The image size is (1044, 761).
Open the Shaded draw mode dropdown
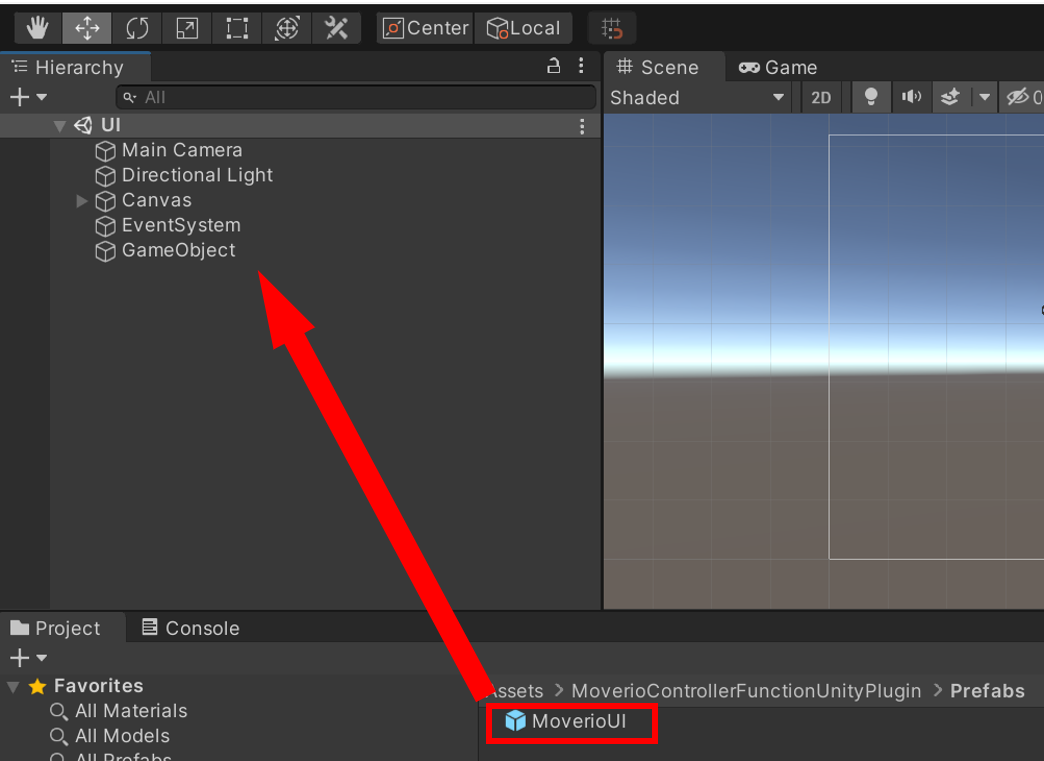pyautogui.click(x=697, y=98)
